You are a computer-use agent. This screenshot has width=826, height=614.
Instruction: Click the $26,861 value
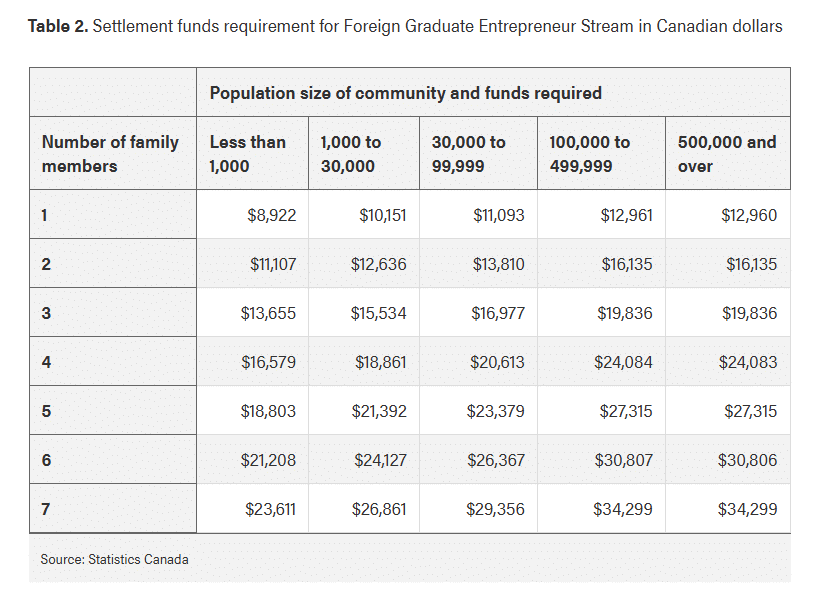click(379, 509)
